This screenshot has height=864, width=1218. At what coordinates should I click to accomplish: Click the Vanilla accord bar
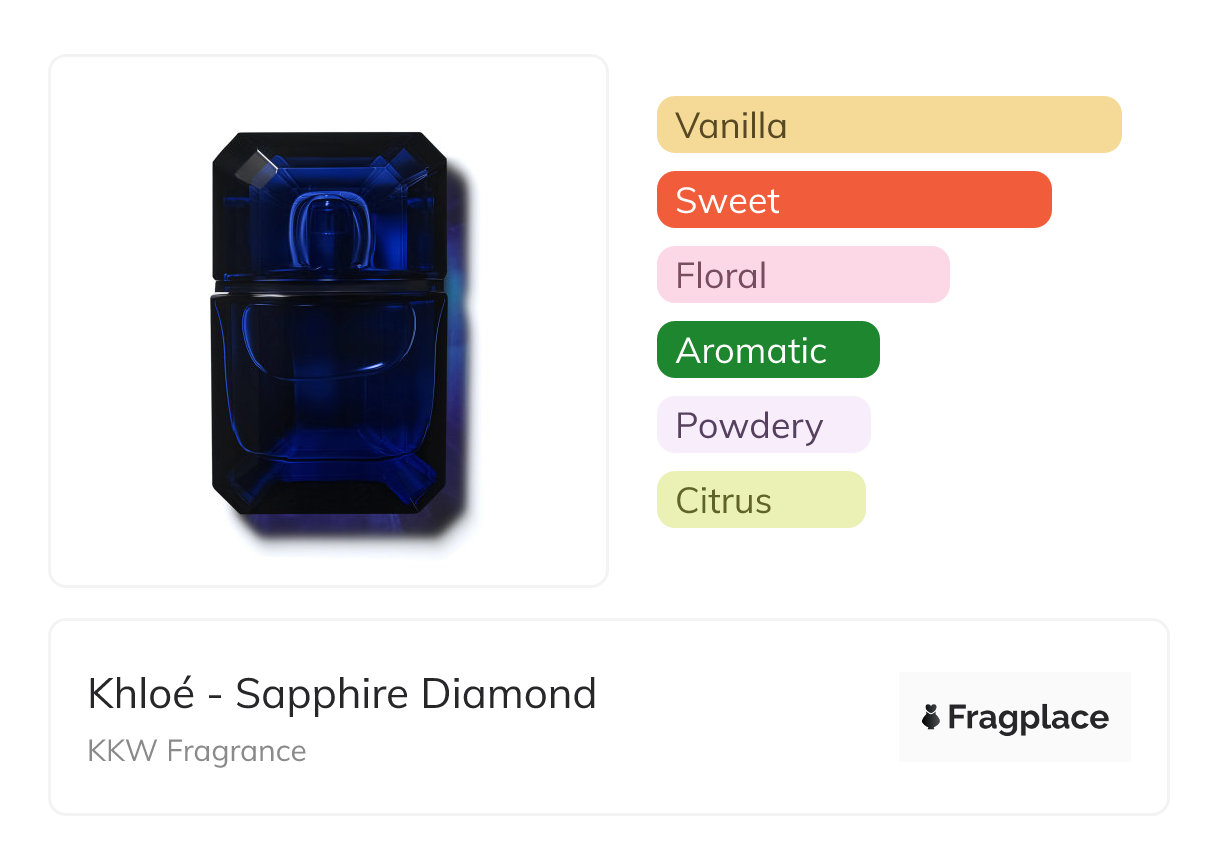(888, 125)
